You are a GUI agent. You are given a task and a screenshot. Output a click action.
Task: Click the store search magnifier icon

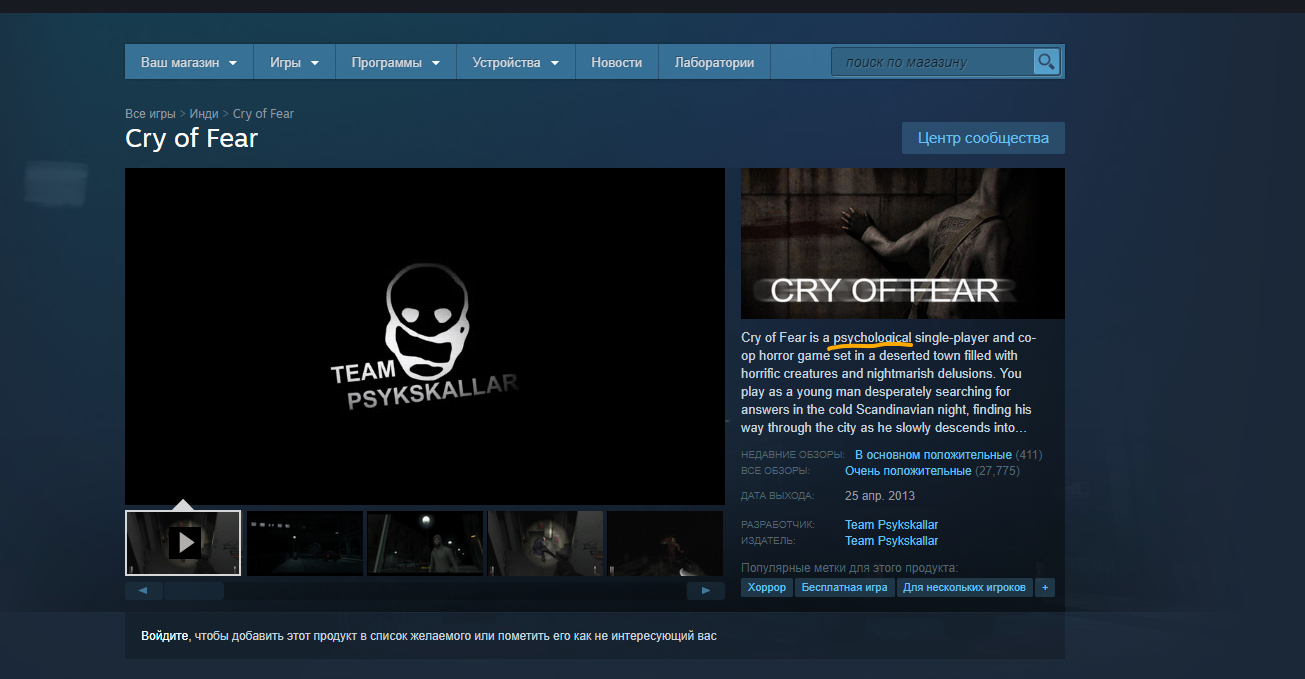[1046, 62]
